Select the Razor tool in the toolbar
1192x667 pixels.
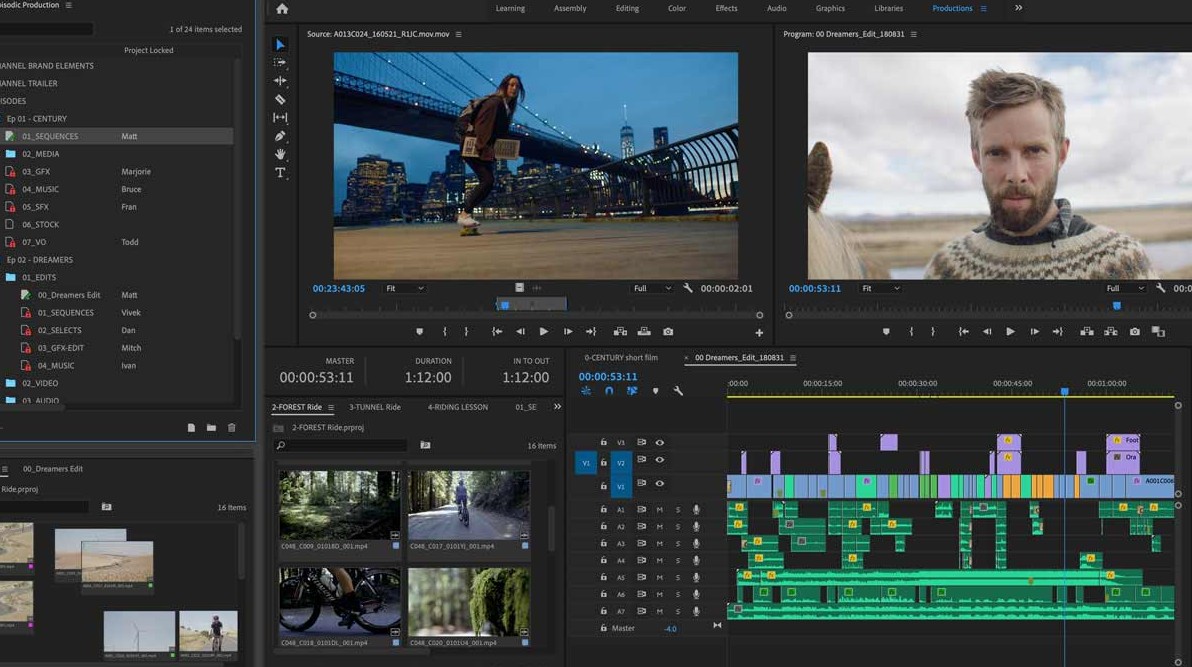click(280, 99)
